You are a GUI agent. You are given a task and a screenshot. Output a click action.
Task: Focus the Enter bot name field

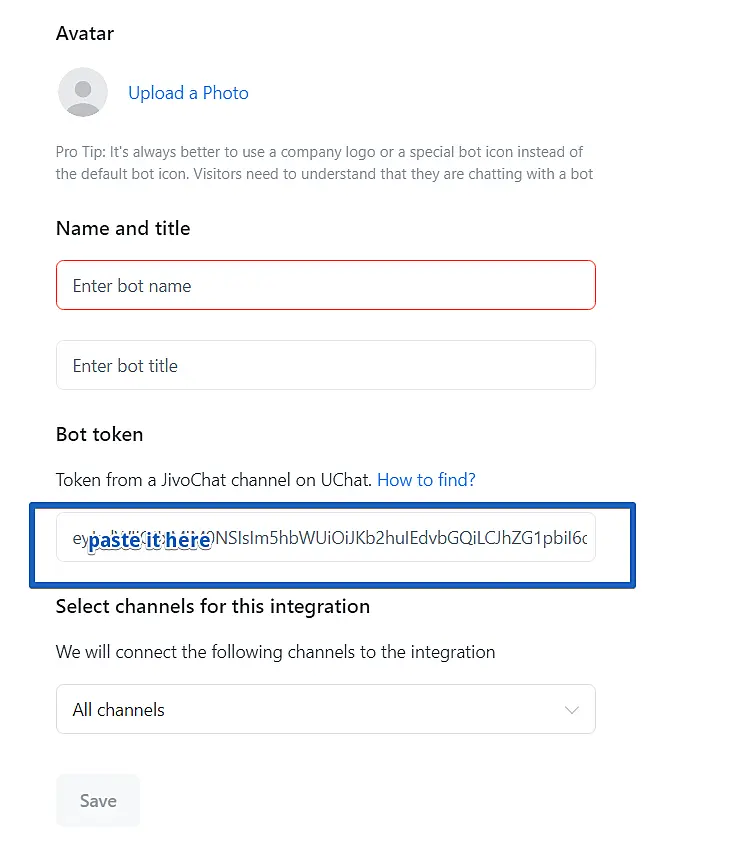tap(325, 286)
